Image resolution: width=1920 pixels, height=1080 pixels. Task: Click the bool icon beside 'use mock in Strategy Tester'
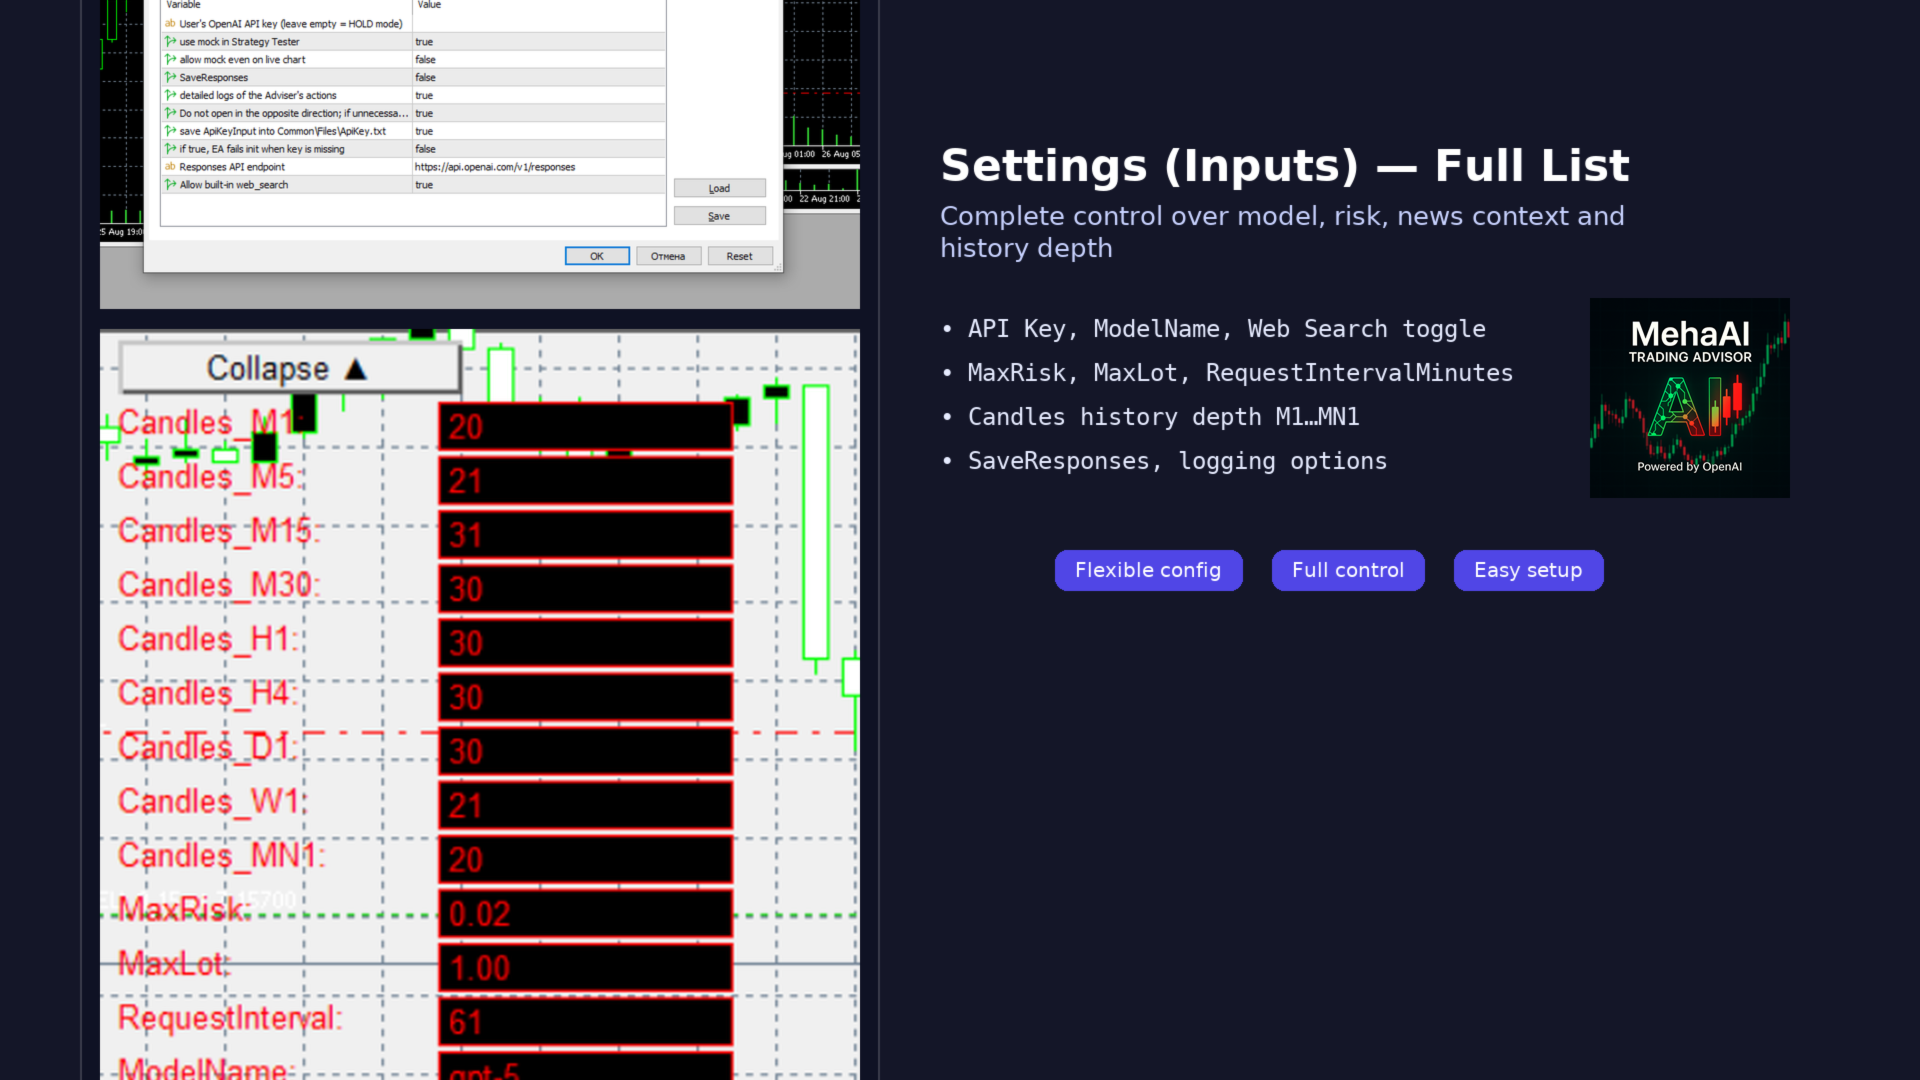pos(170,42)
